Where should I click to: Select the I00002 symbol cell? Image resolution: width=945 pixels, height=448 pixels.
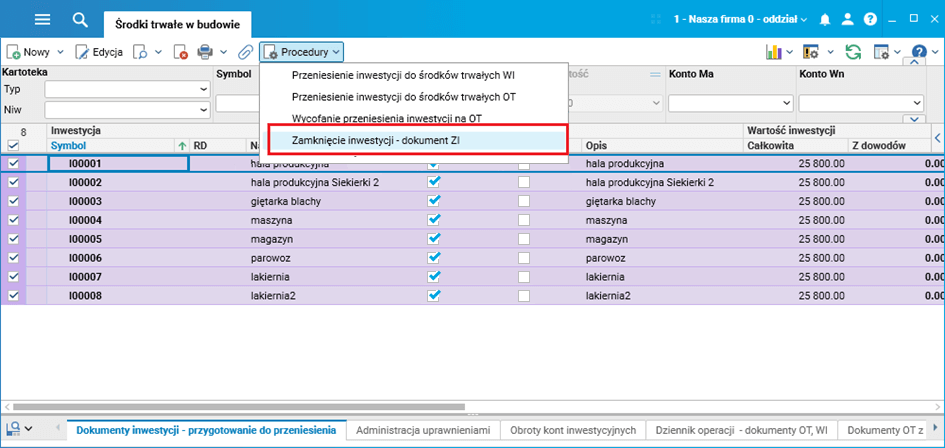118,183
